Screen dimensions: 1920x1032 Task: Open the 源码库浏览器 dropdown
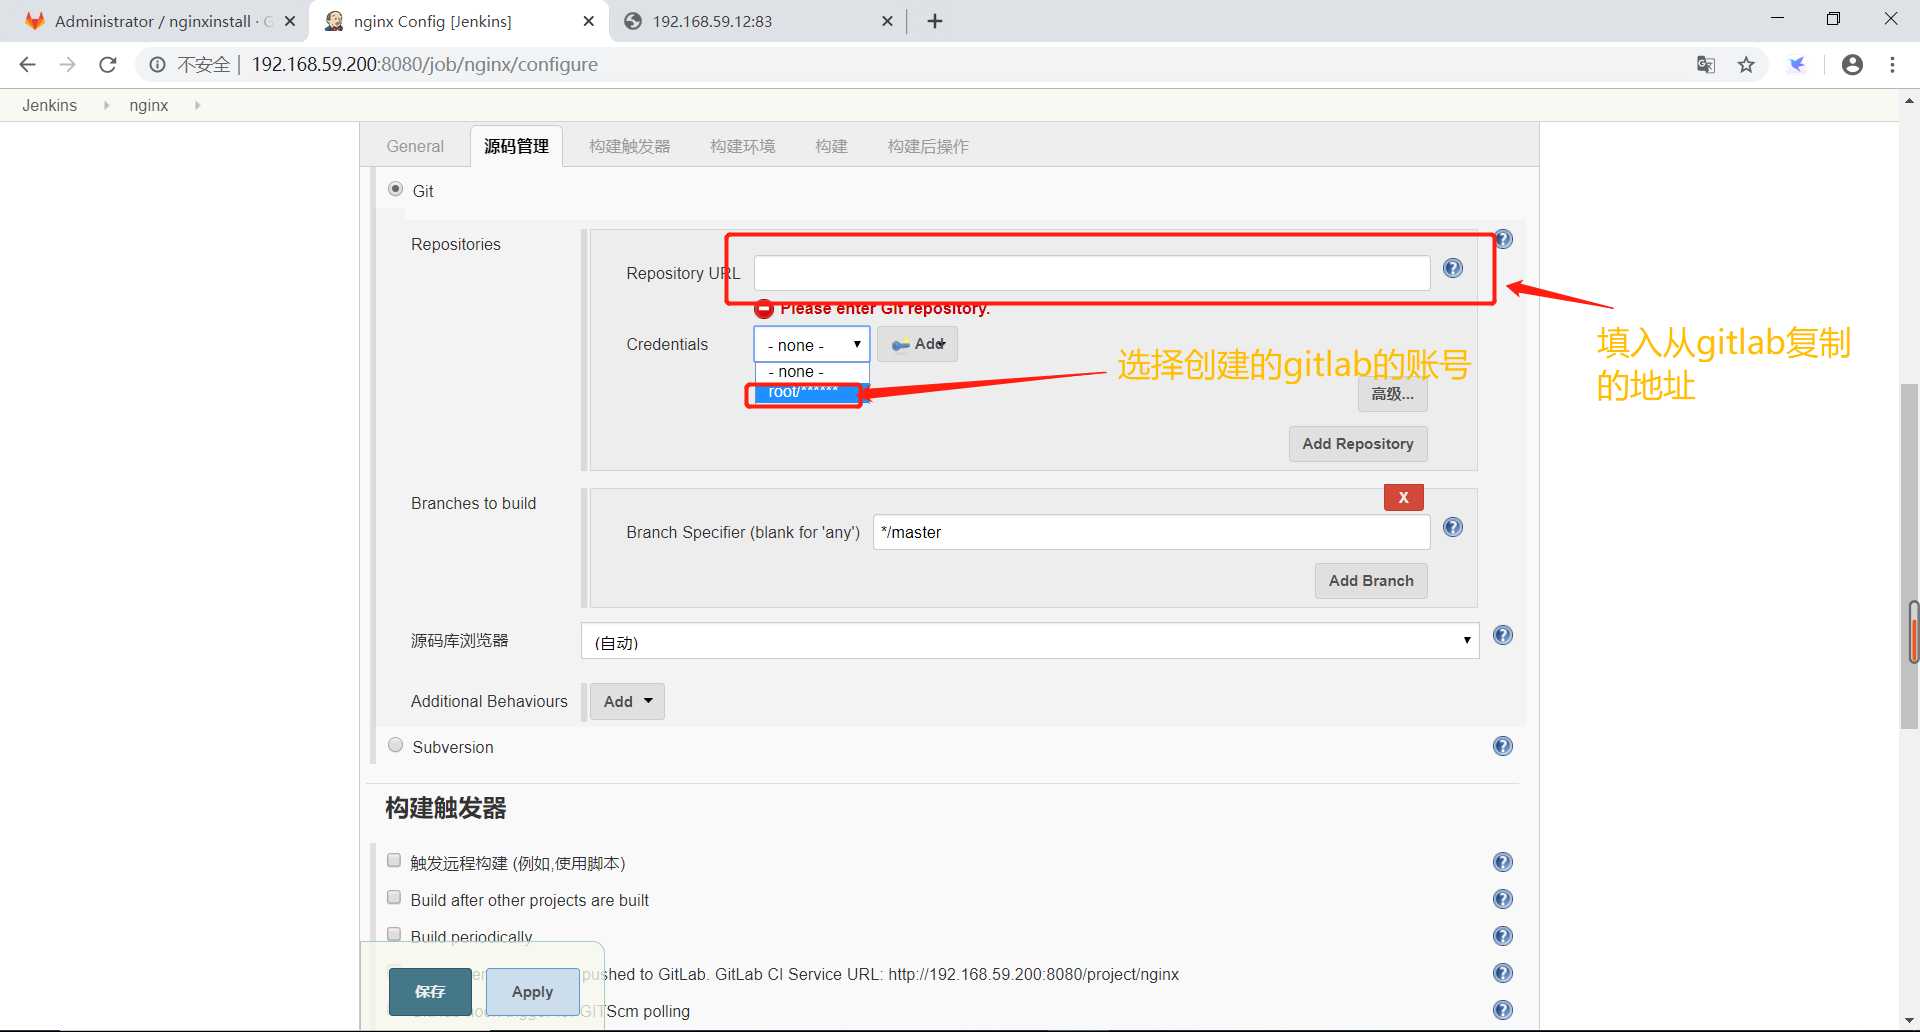click(x=1030, y=641)
